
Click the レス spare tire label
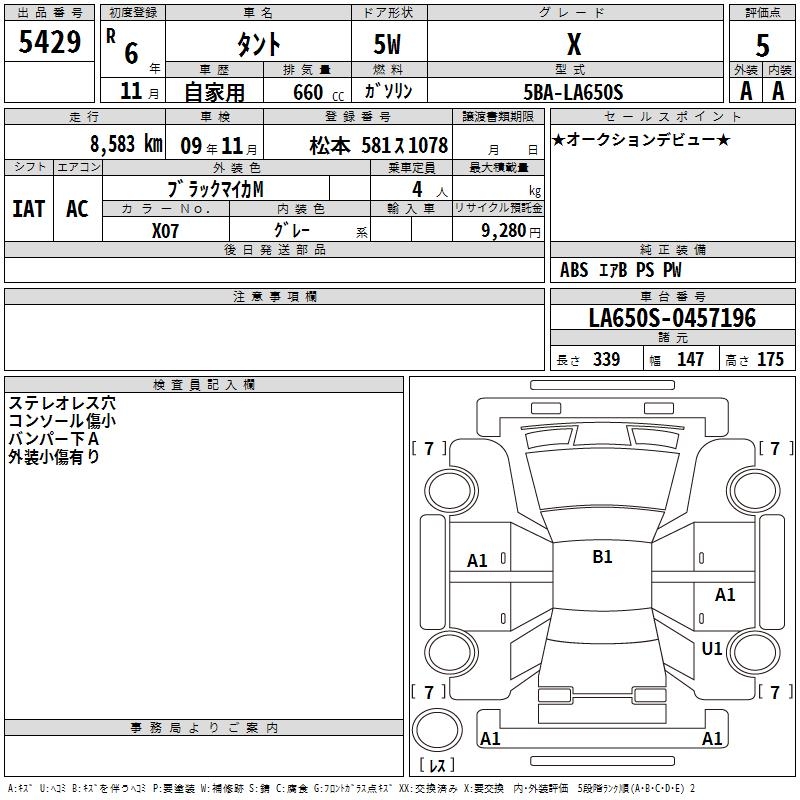(437, 765)
